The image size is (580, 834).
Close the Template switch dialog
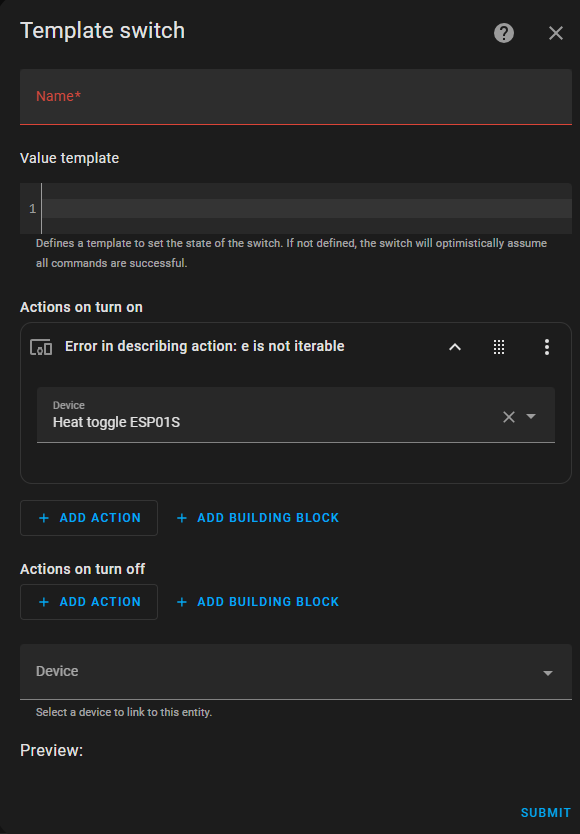tap(556, 33)
